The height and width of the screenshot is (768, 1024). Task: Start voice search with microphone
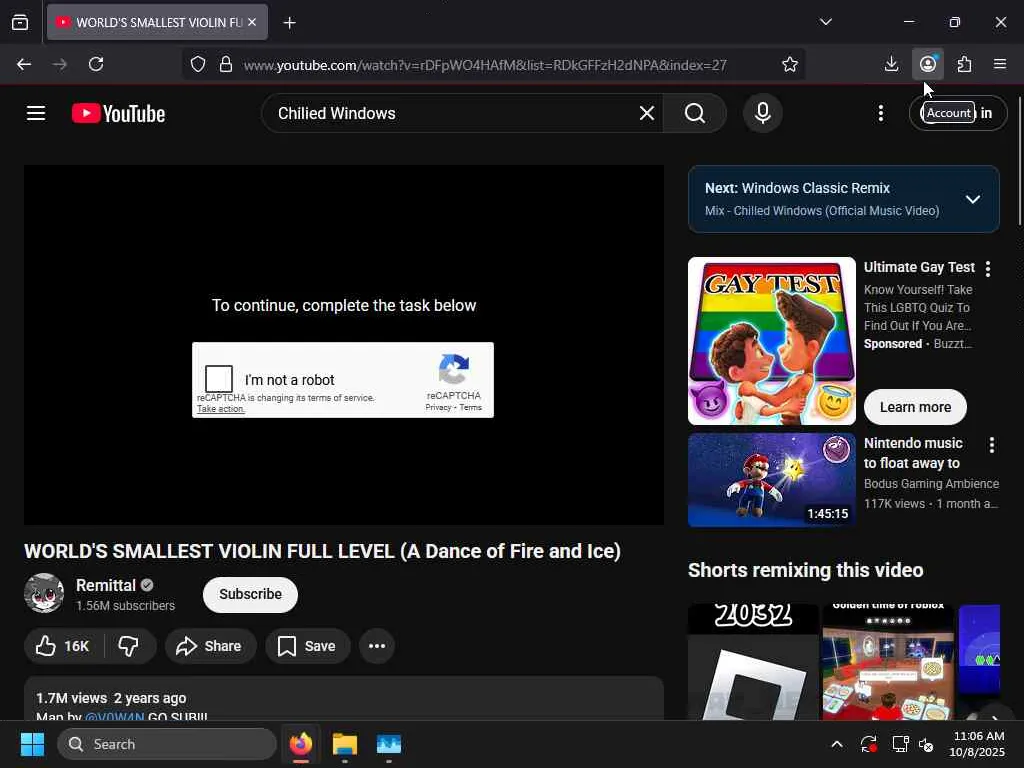click(x=762, y=113)
